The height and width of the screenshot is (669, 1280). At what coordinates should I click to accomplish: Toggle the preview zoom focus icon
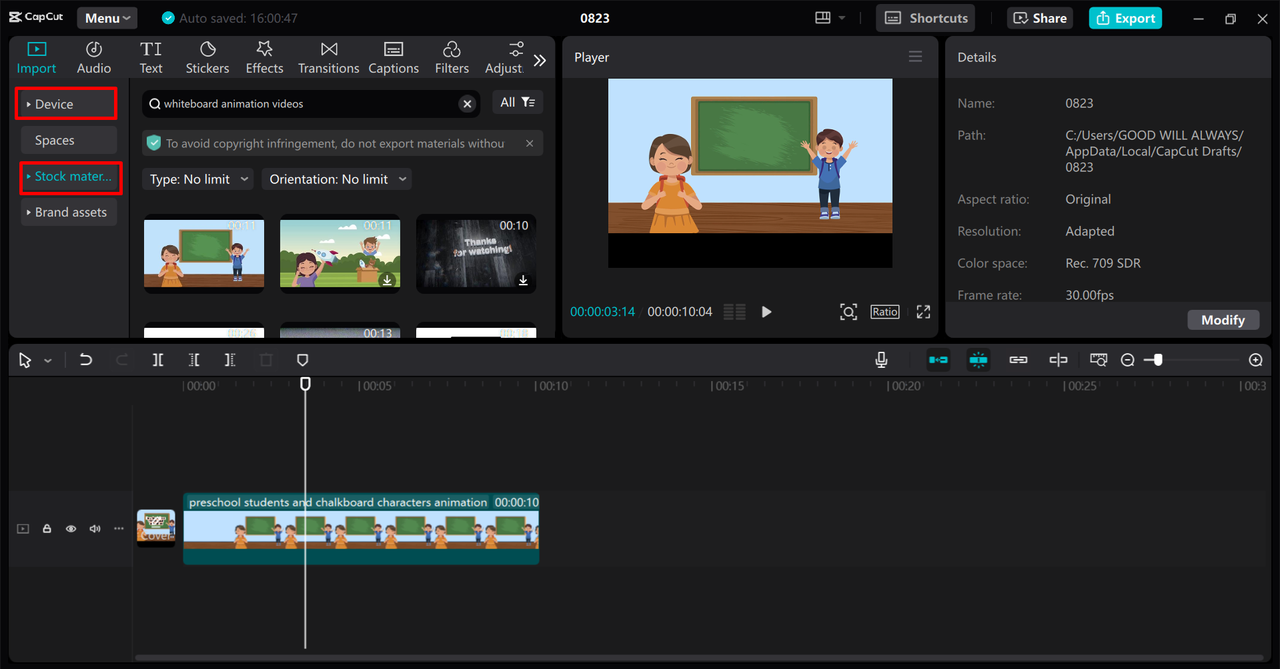[848, 312]
